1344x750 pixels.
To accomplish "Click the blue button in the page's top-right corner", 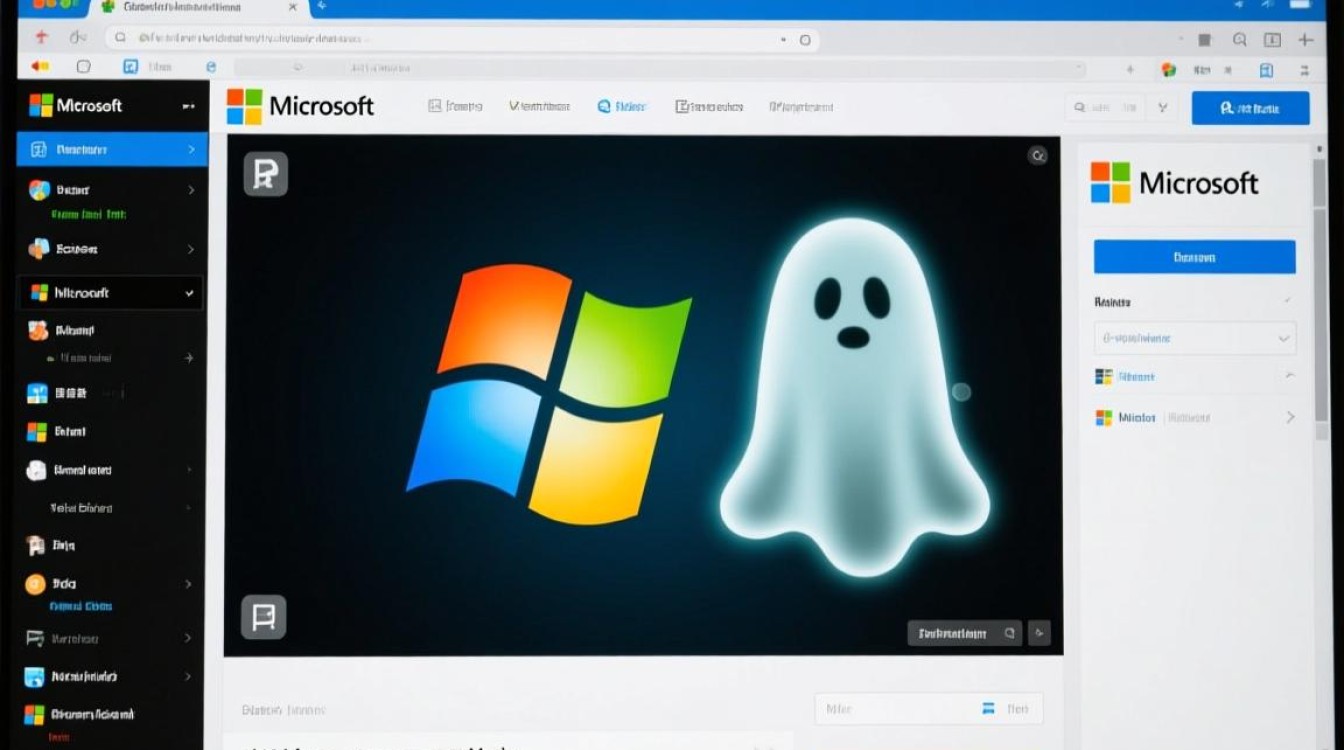I will (1250, 108).
